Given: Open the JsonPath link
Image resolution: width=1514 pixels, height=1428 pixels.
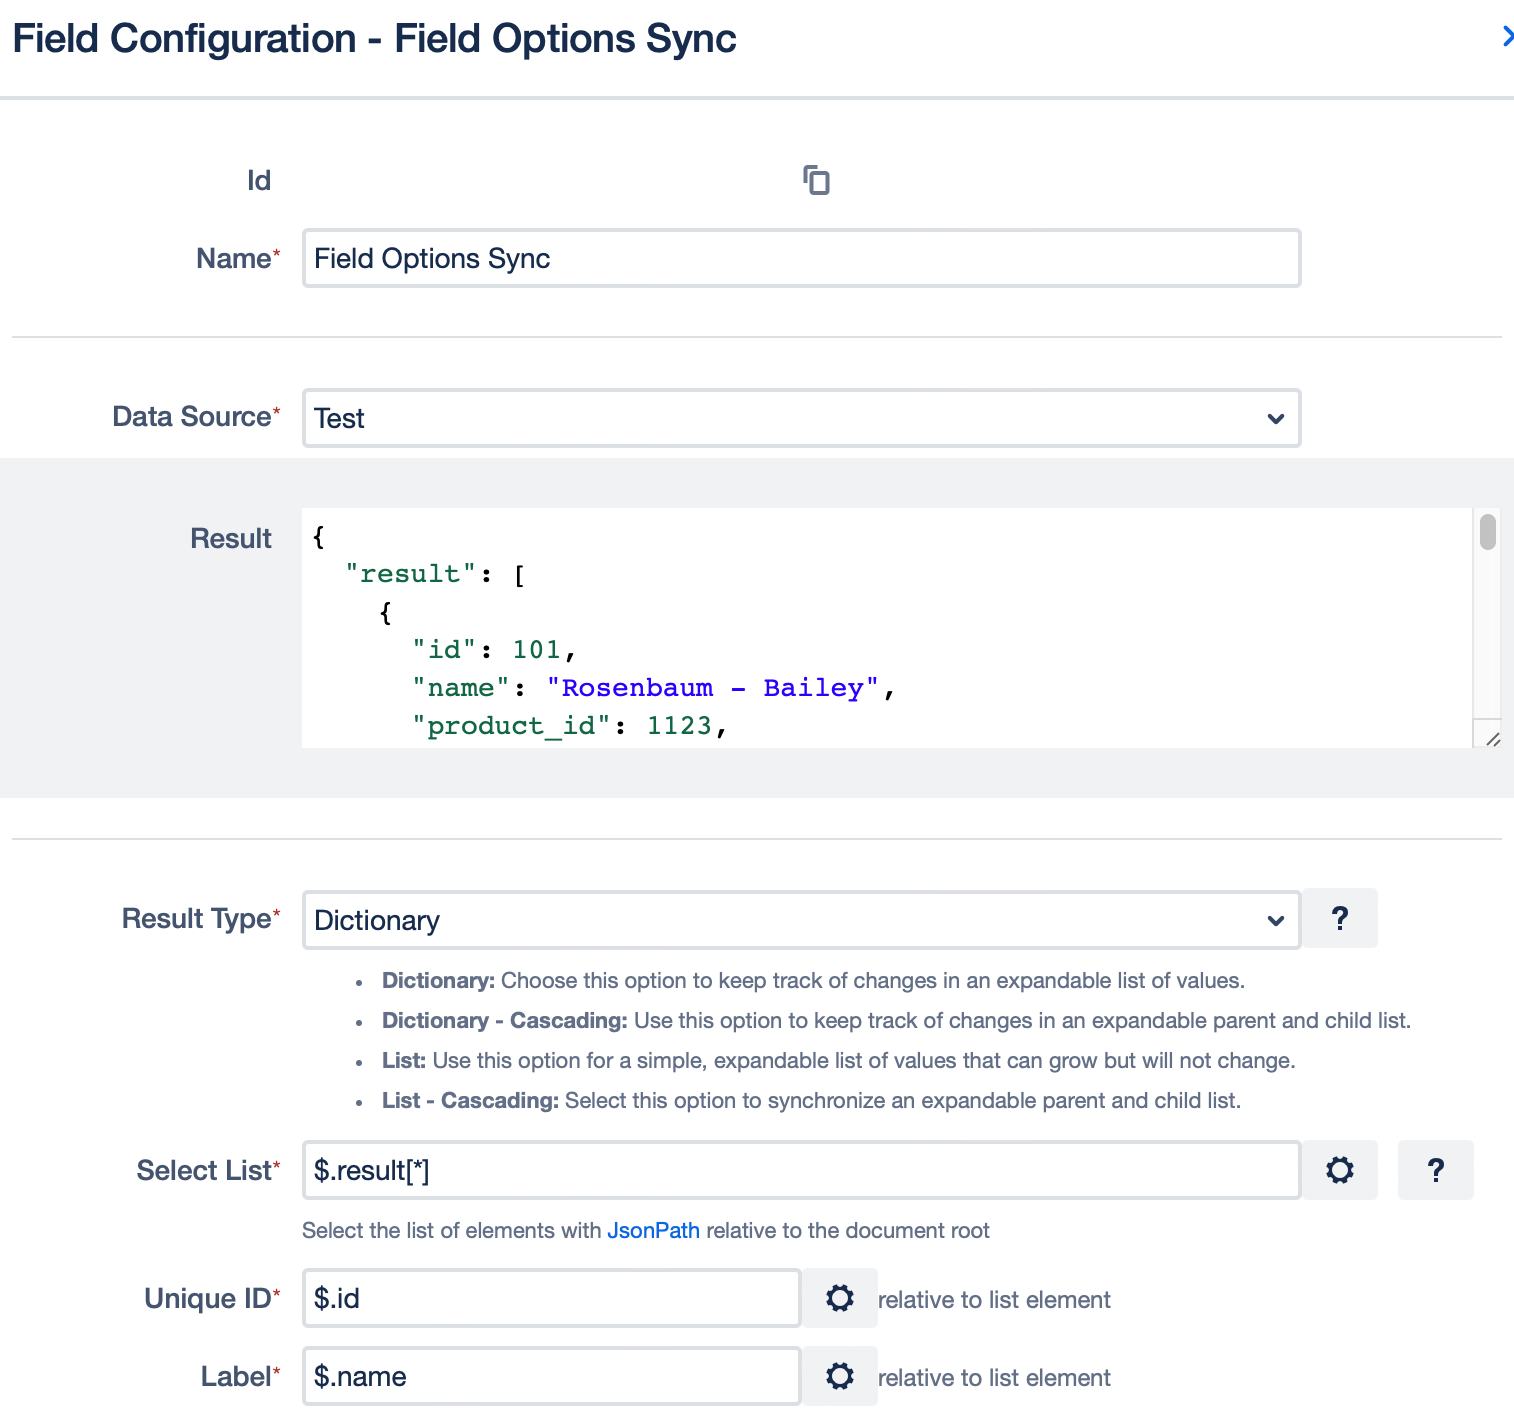Looking at the screenshot, I should [653, 1230].
